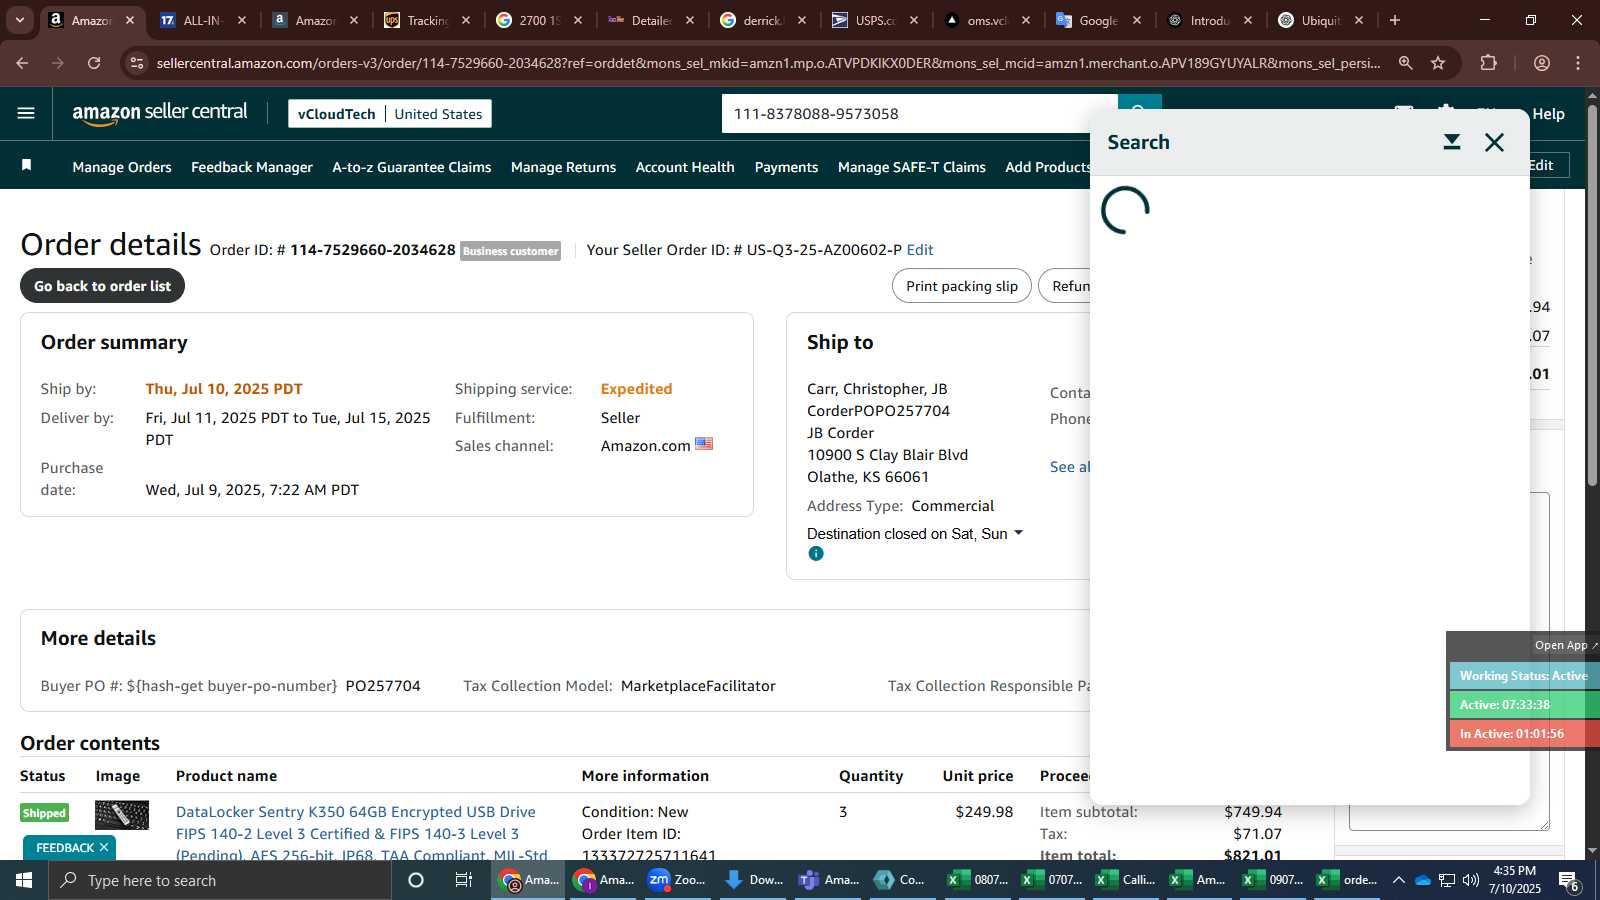Show hidden system tray icons chevron

pyautogui.click(x=1398, y=880)
